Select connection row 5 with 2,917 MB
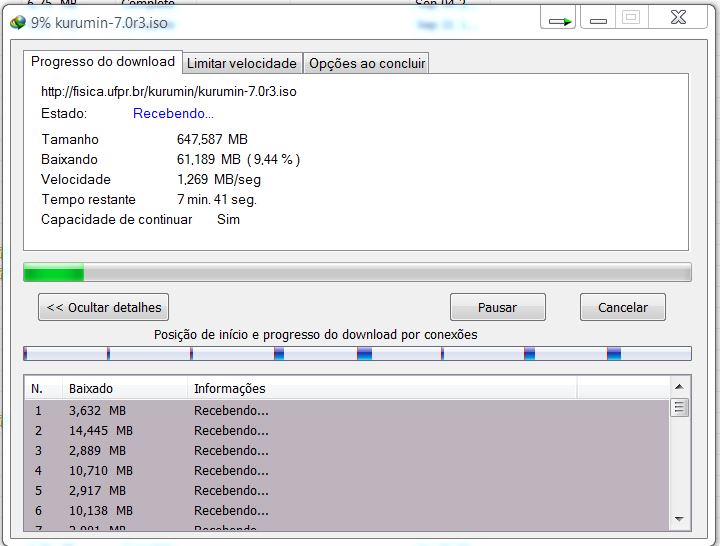The height and width of the screenshot is (546, 720). point(347,490)
